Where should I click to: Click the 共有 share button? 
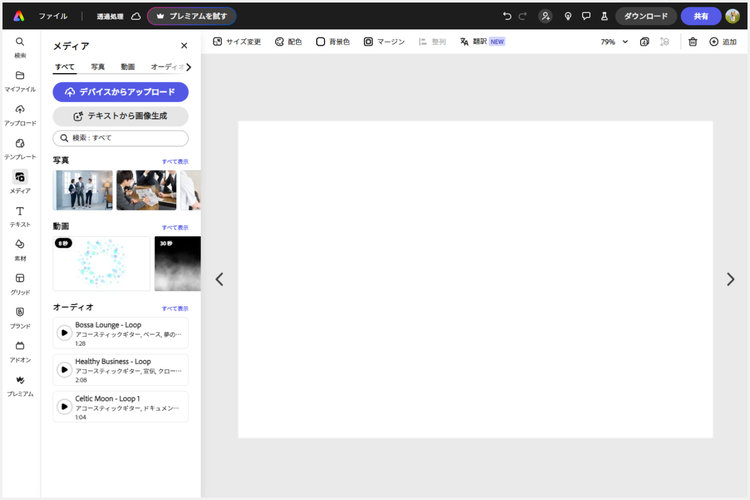click(701, 16)
